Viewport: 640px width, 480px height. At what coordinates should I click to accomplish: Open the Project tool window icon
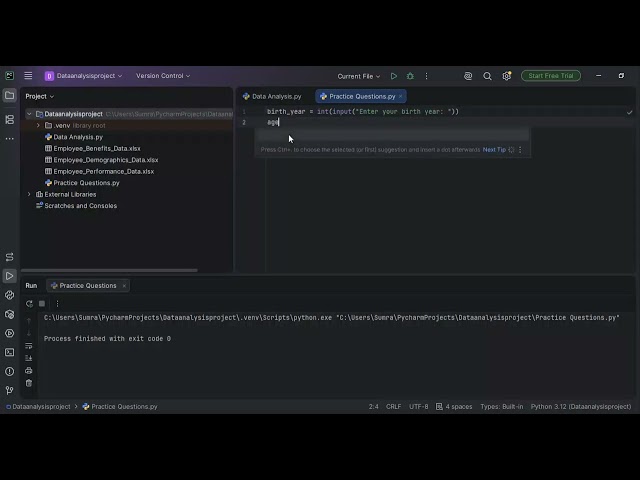pos(9,96)
